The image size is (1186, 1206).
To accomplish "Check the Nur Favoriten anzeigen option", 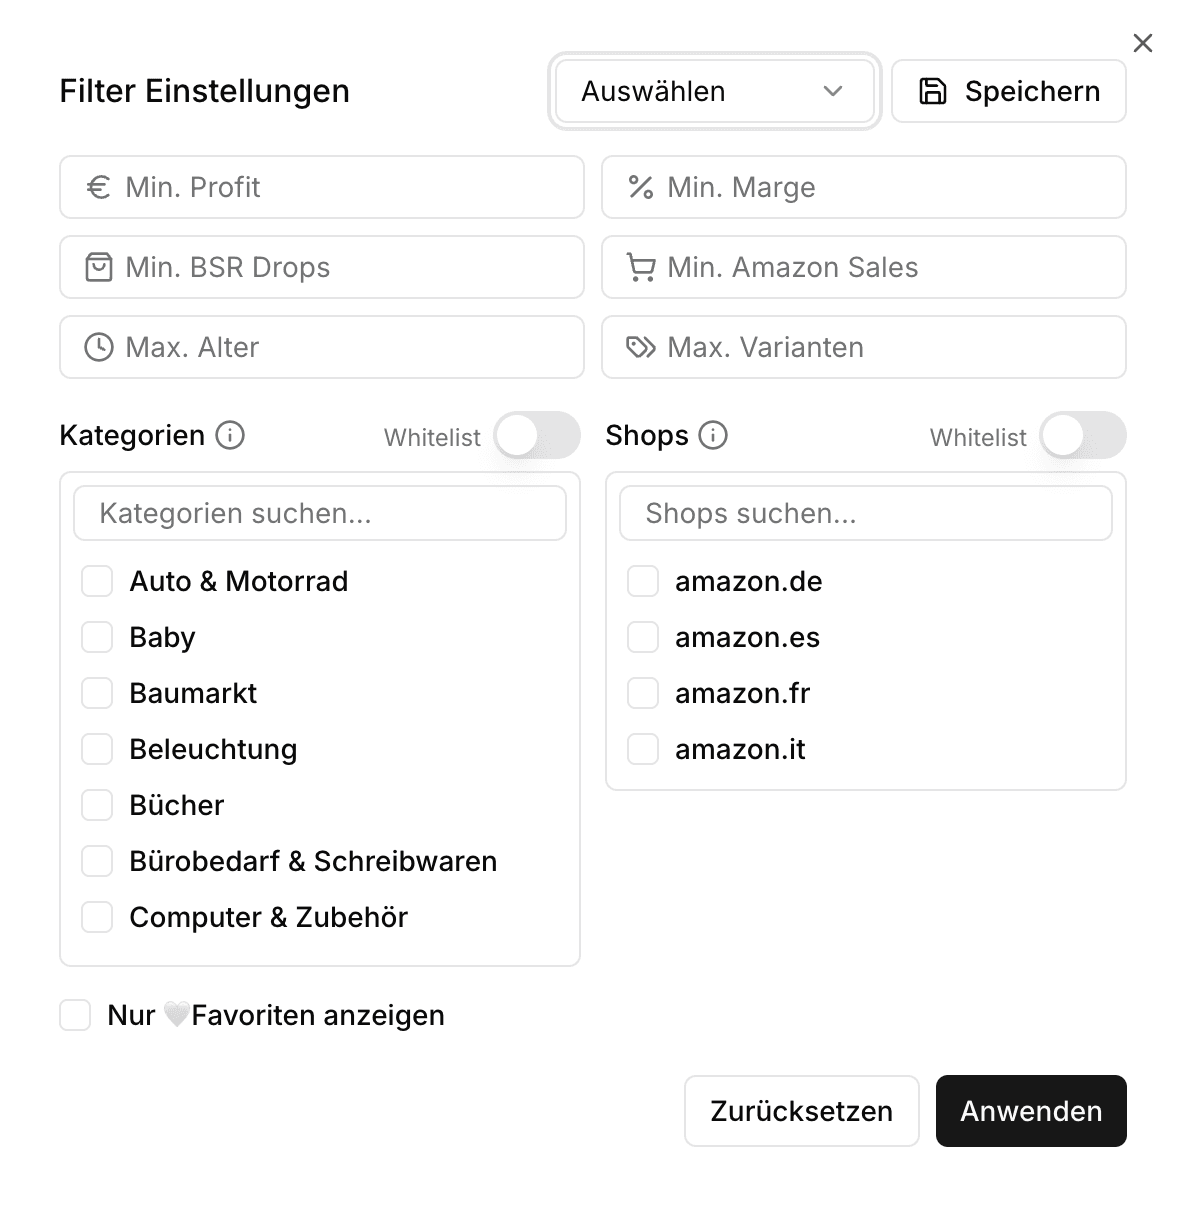I will [75, 1015].
